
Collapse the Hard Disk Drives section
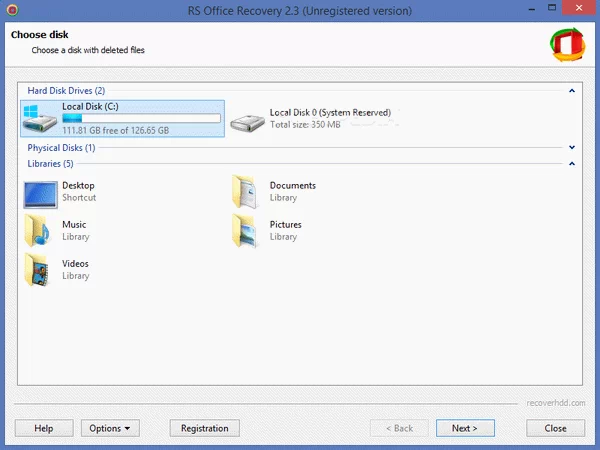coord(572,91)
